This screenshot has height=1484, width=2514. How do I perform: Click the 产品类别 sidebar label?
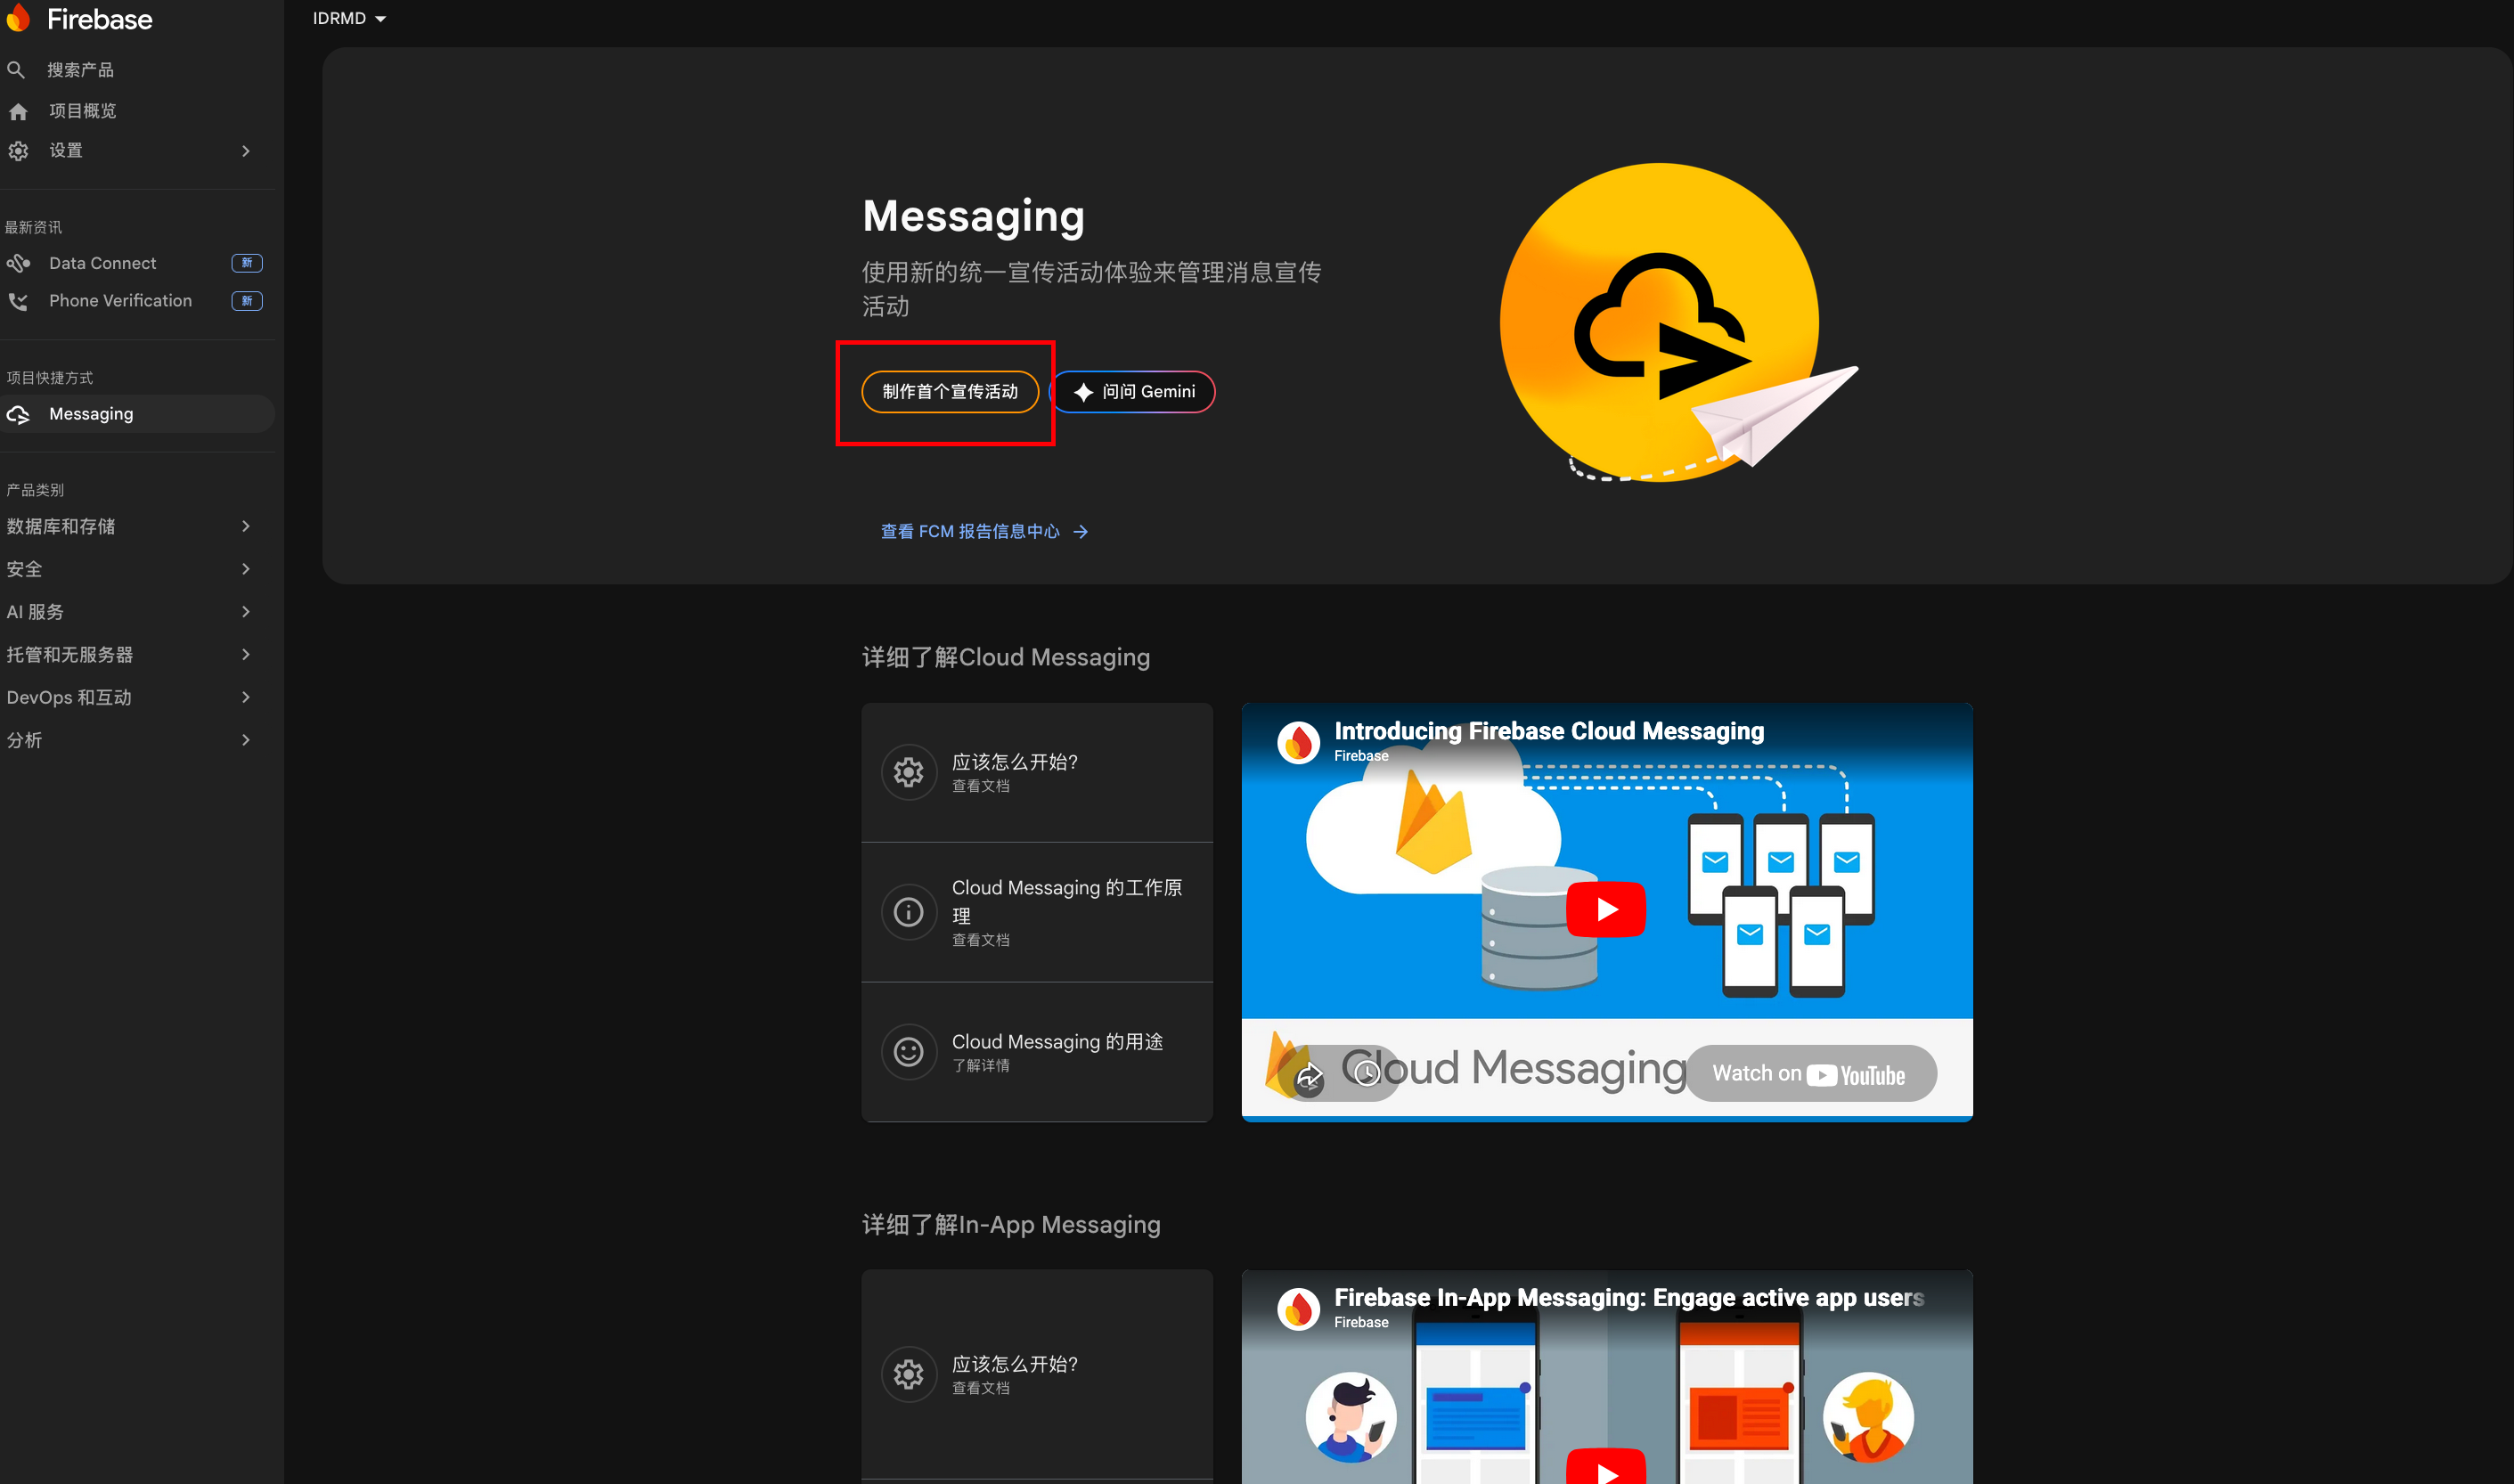[x=35, y=490]
